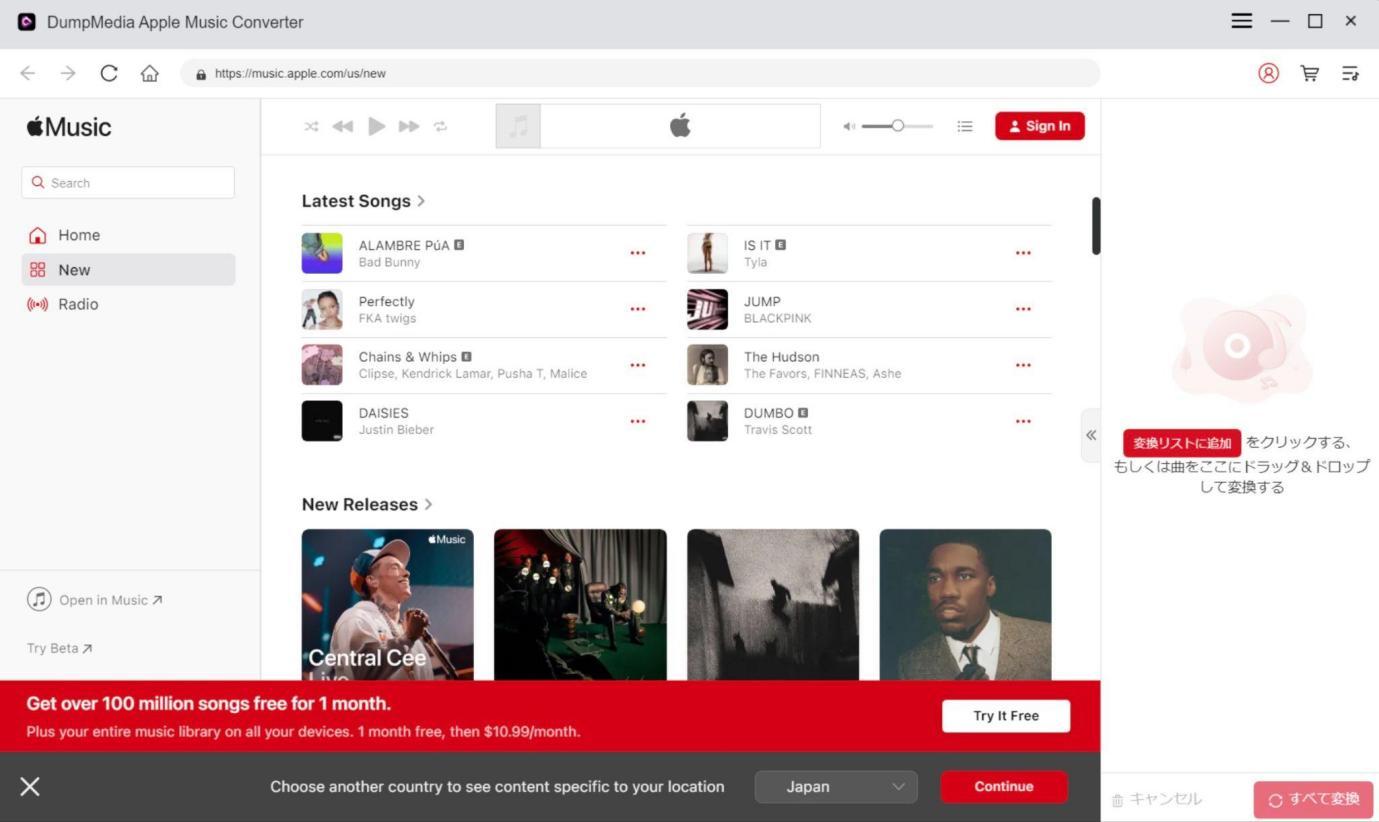
Task: Click Open in Music link
Action: (95, 600)
